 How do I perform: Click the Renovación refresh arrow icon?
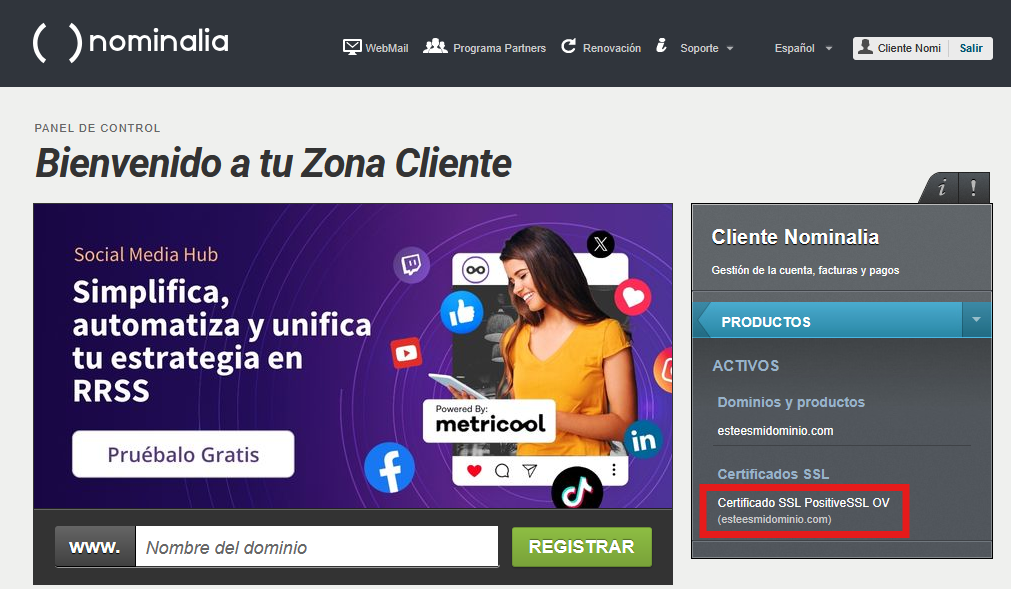click(568, 46)
